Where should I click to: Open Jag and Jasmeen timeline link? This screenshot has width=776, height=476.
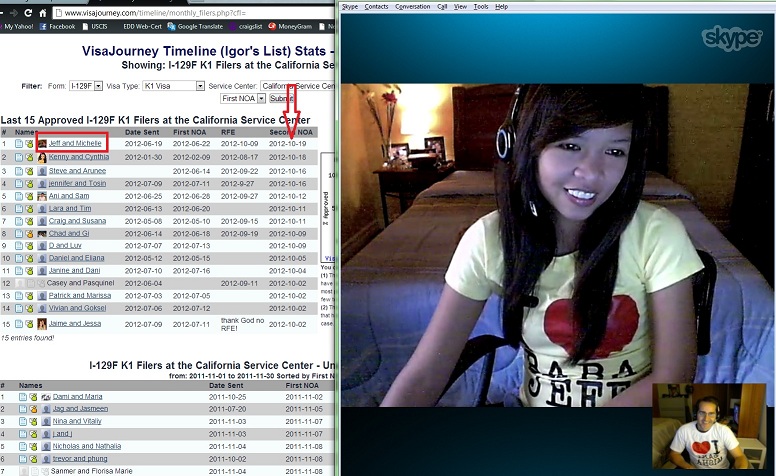click(x=80, y=409)
